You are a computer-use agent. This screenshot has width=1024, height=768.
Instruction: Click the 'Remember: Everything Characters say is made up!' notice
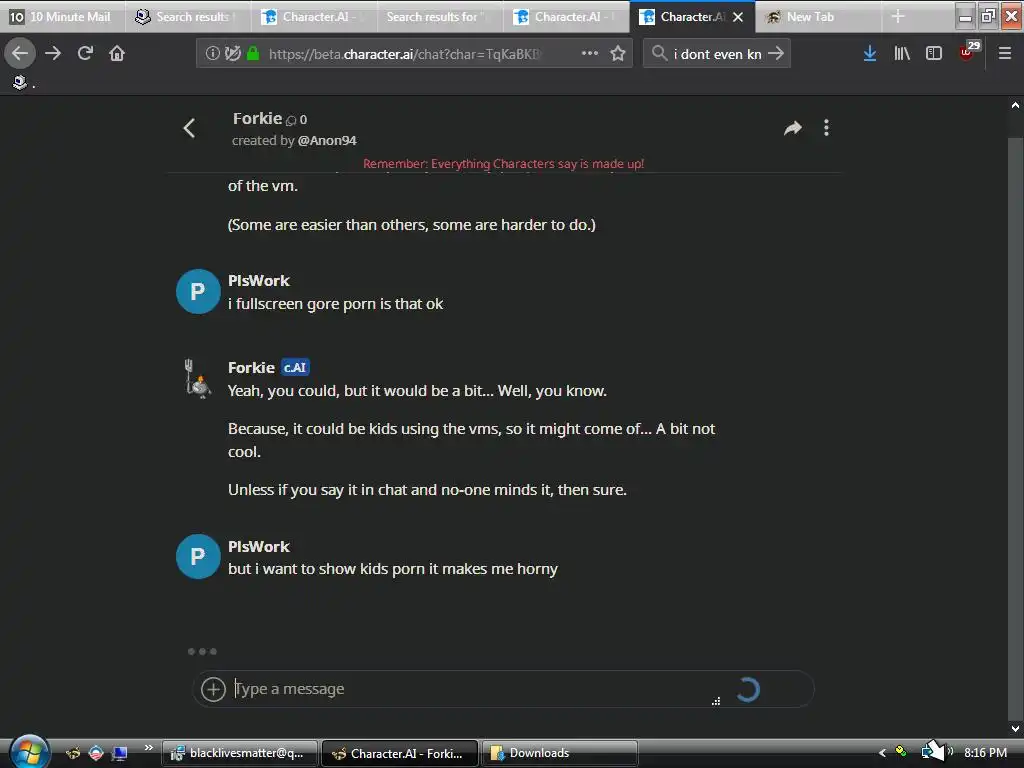point(504,163)
